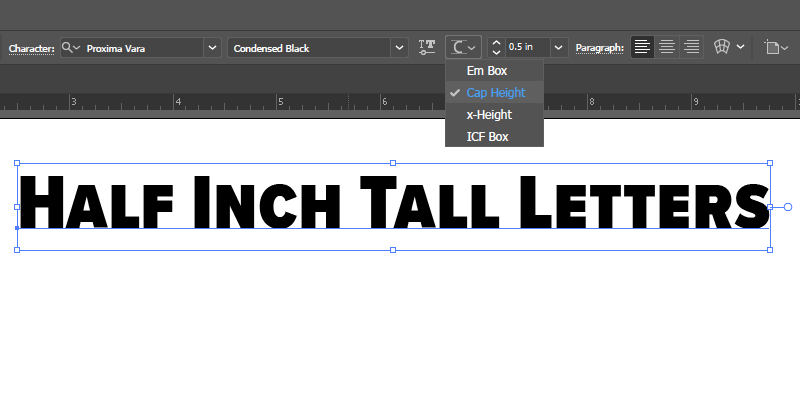Screen dimensions: 800x400
Task: Open the Paragraph panel link
Action: click(x=599, y=48)
